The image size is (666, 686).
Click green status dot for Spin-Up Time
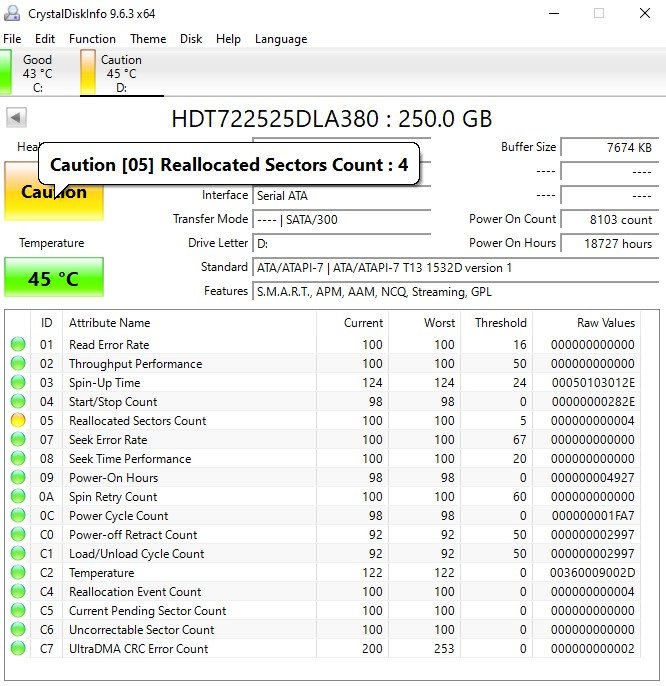18,382
